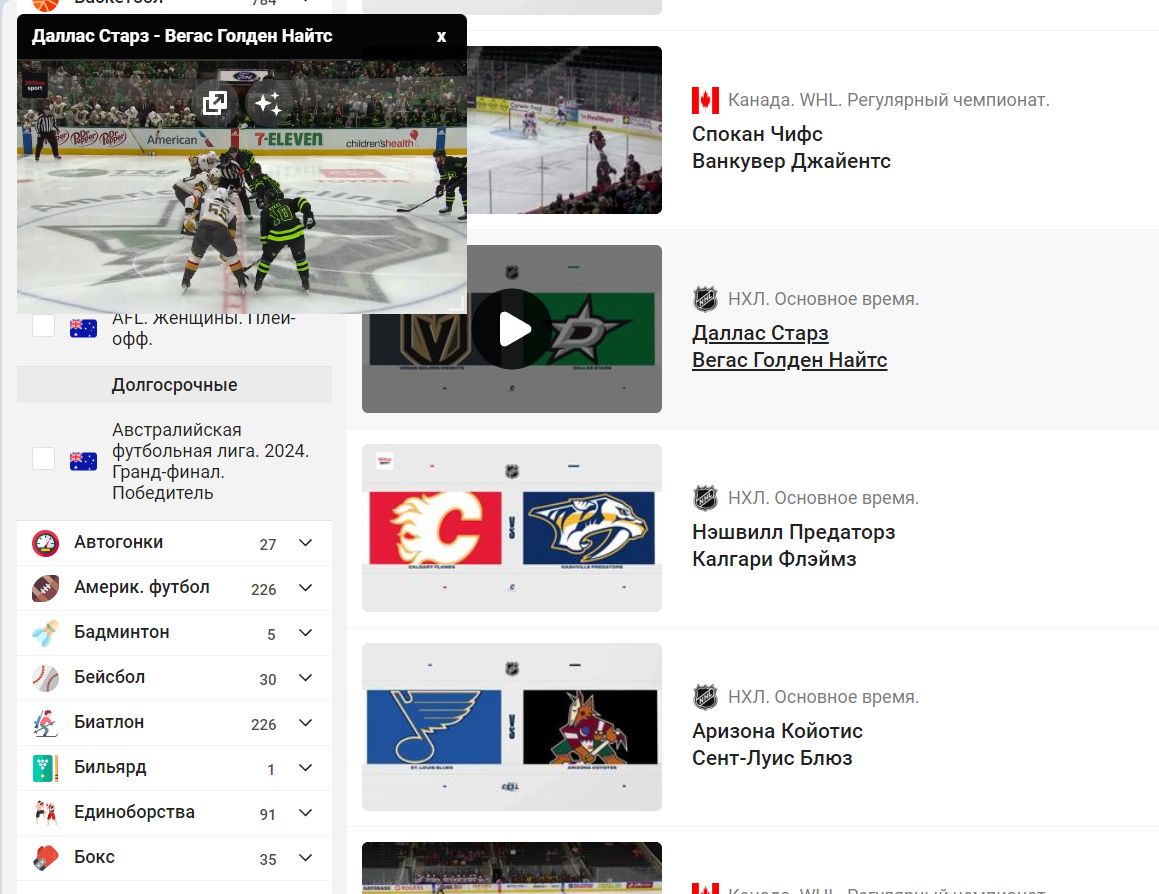
Task: Open Сент-Луис Блюз match
Action: pos(772,758)
